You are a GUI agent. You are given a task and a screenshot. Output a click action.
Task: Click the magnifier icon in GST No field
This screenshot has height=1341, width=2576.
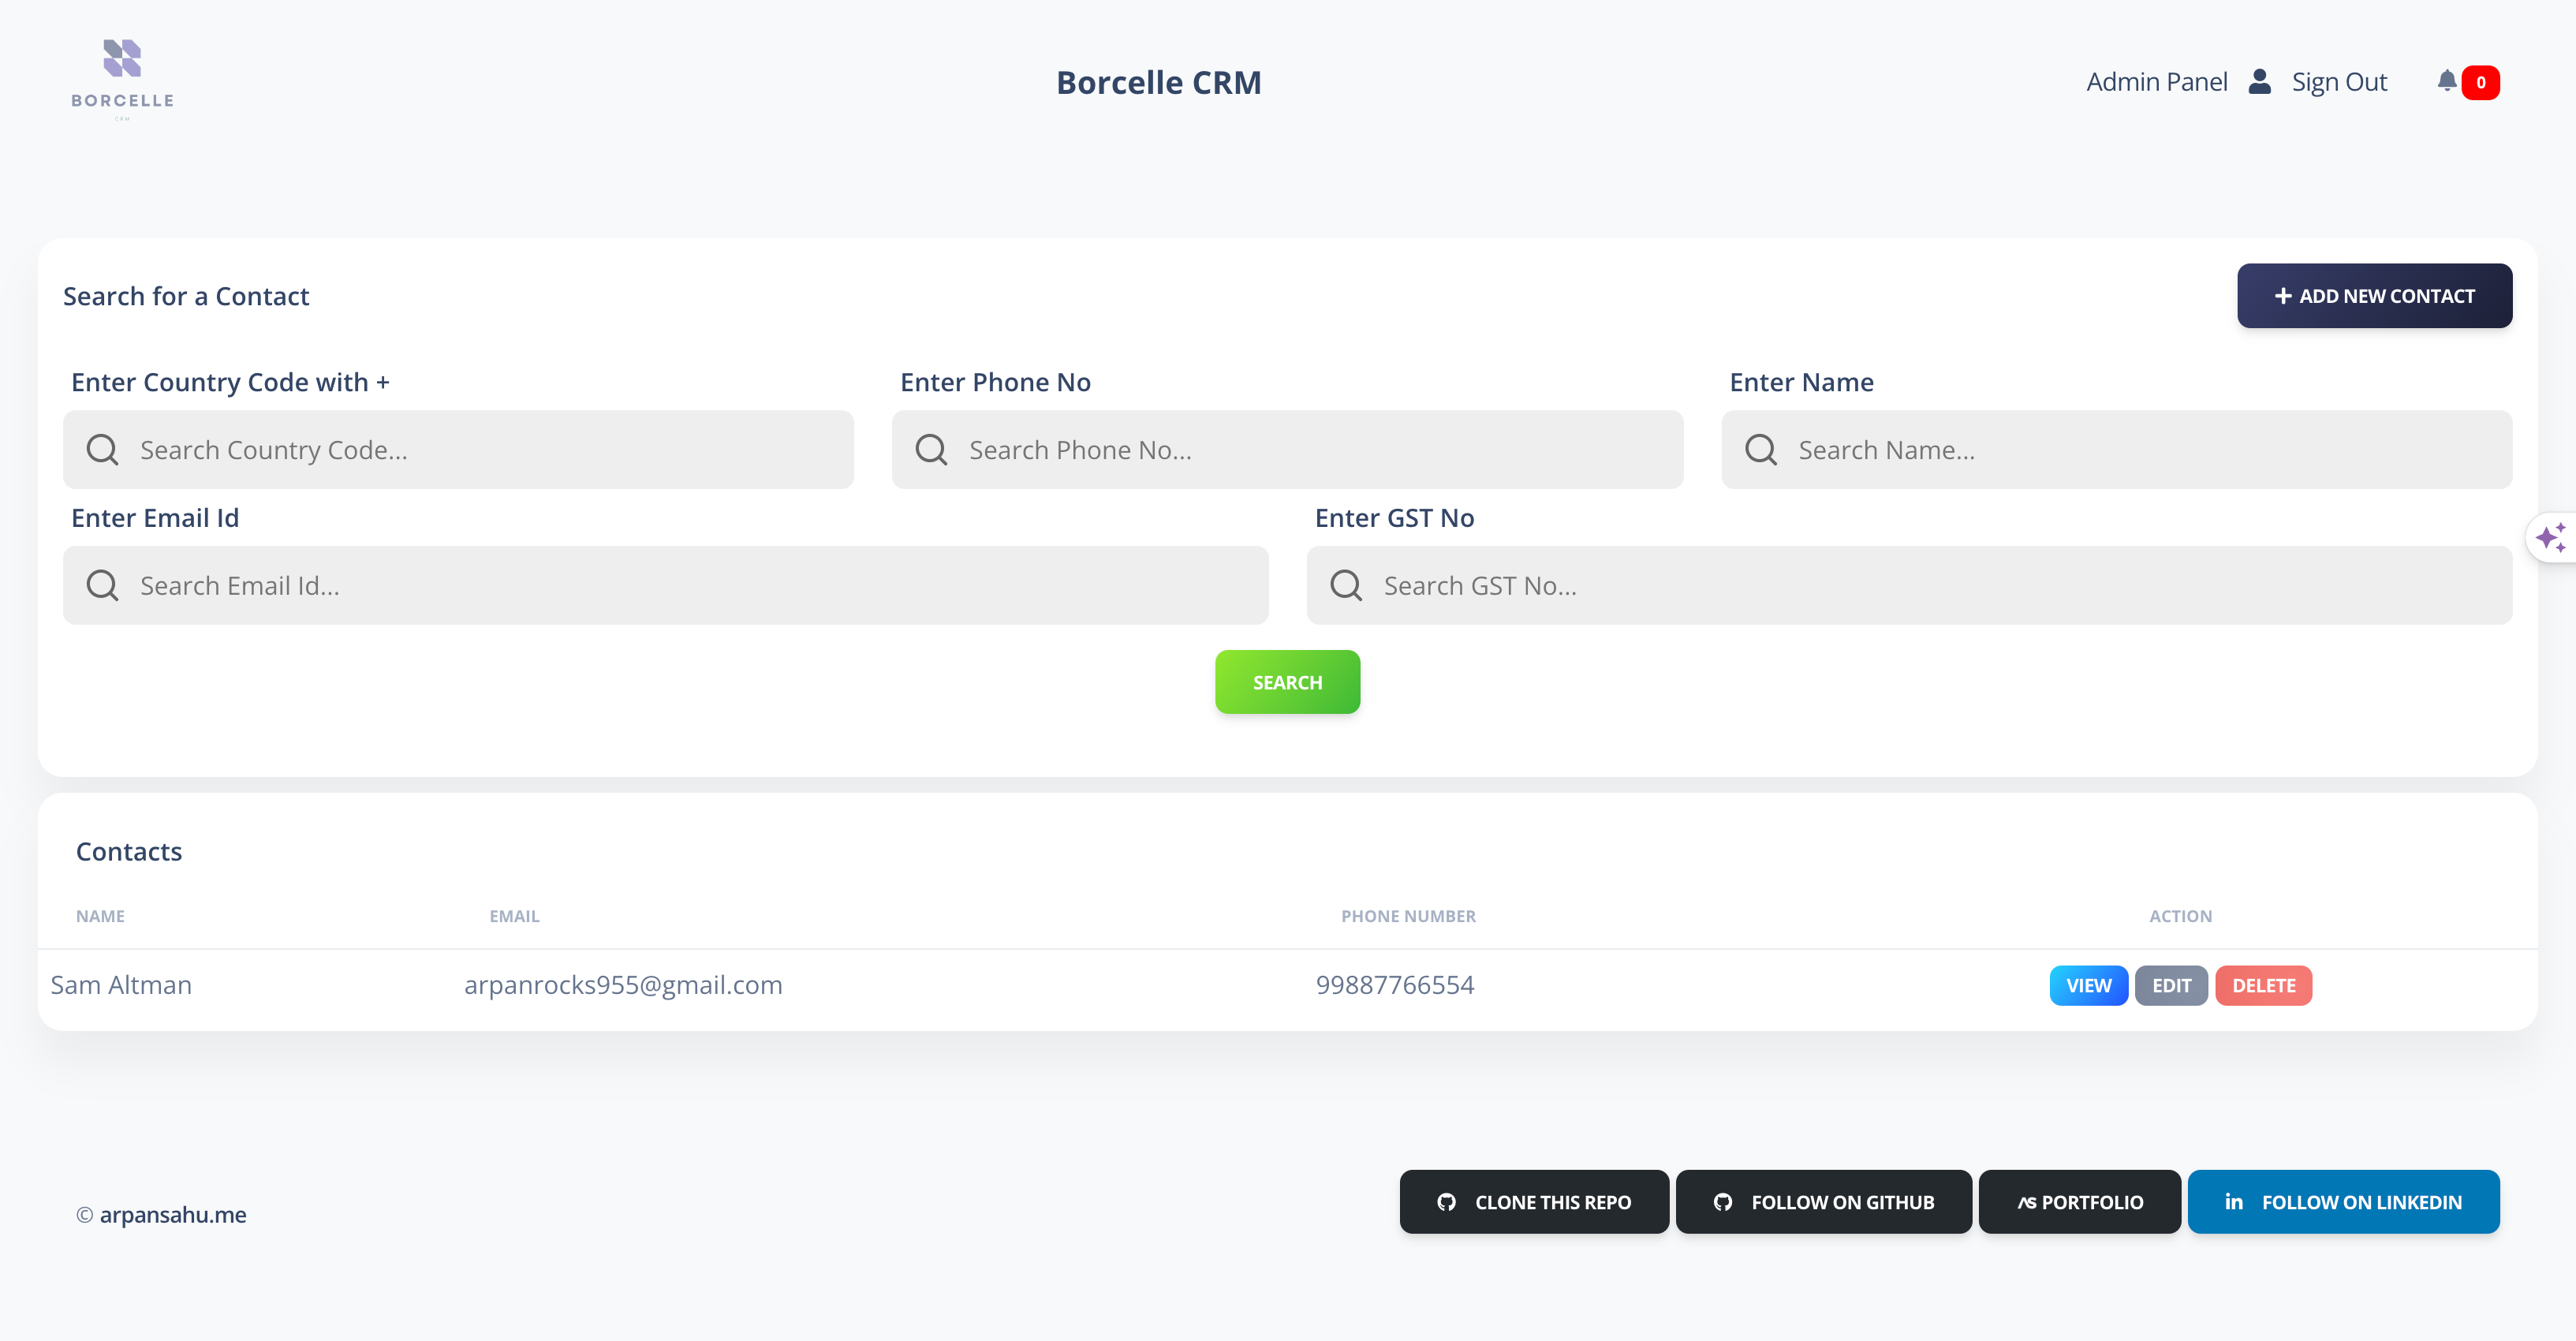tap(1346, 585)
